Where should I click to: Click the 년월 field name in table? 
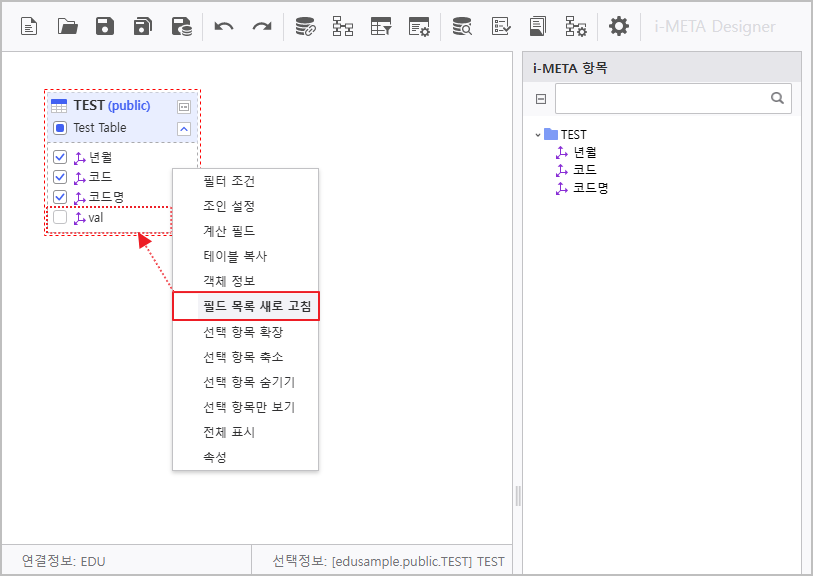click(x=101, y=157)
